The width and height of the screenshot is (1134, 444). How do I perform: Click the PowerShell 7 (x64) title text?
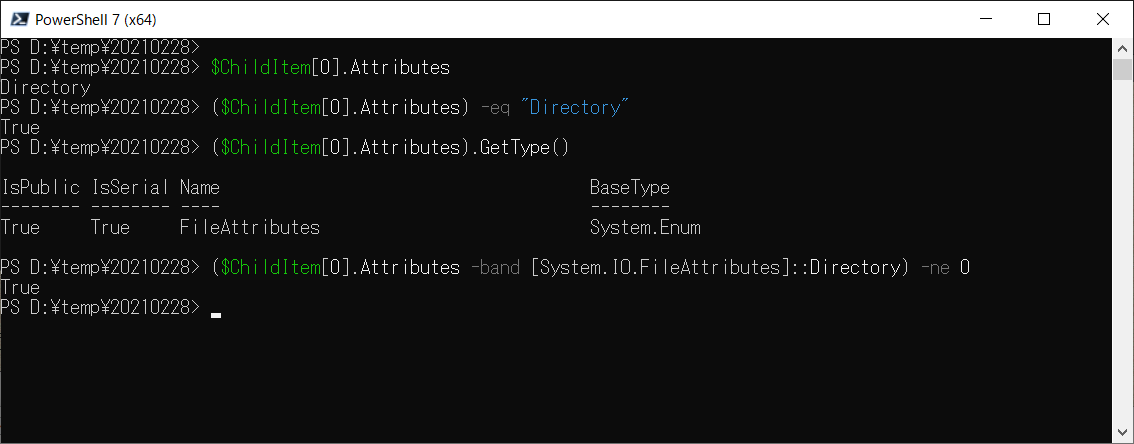[x=95, y=20]
